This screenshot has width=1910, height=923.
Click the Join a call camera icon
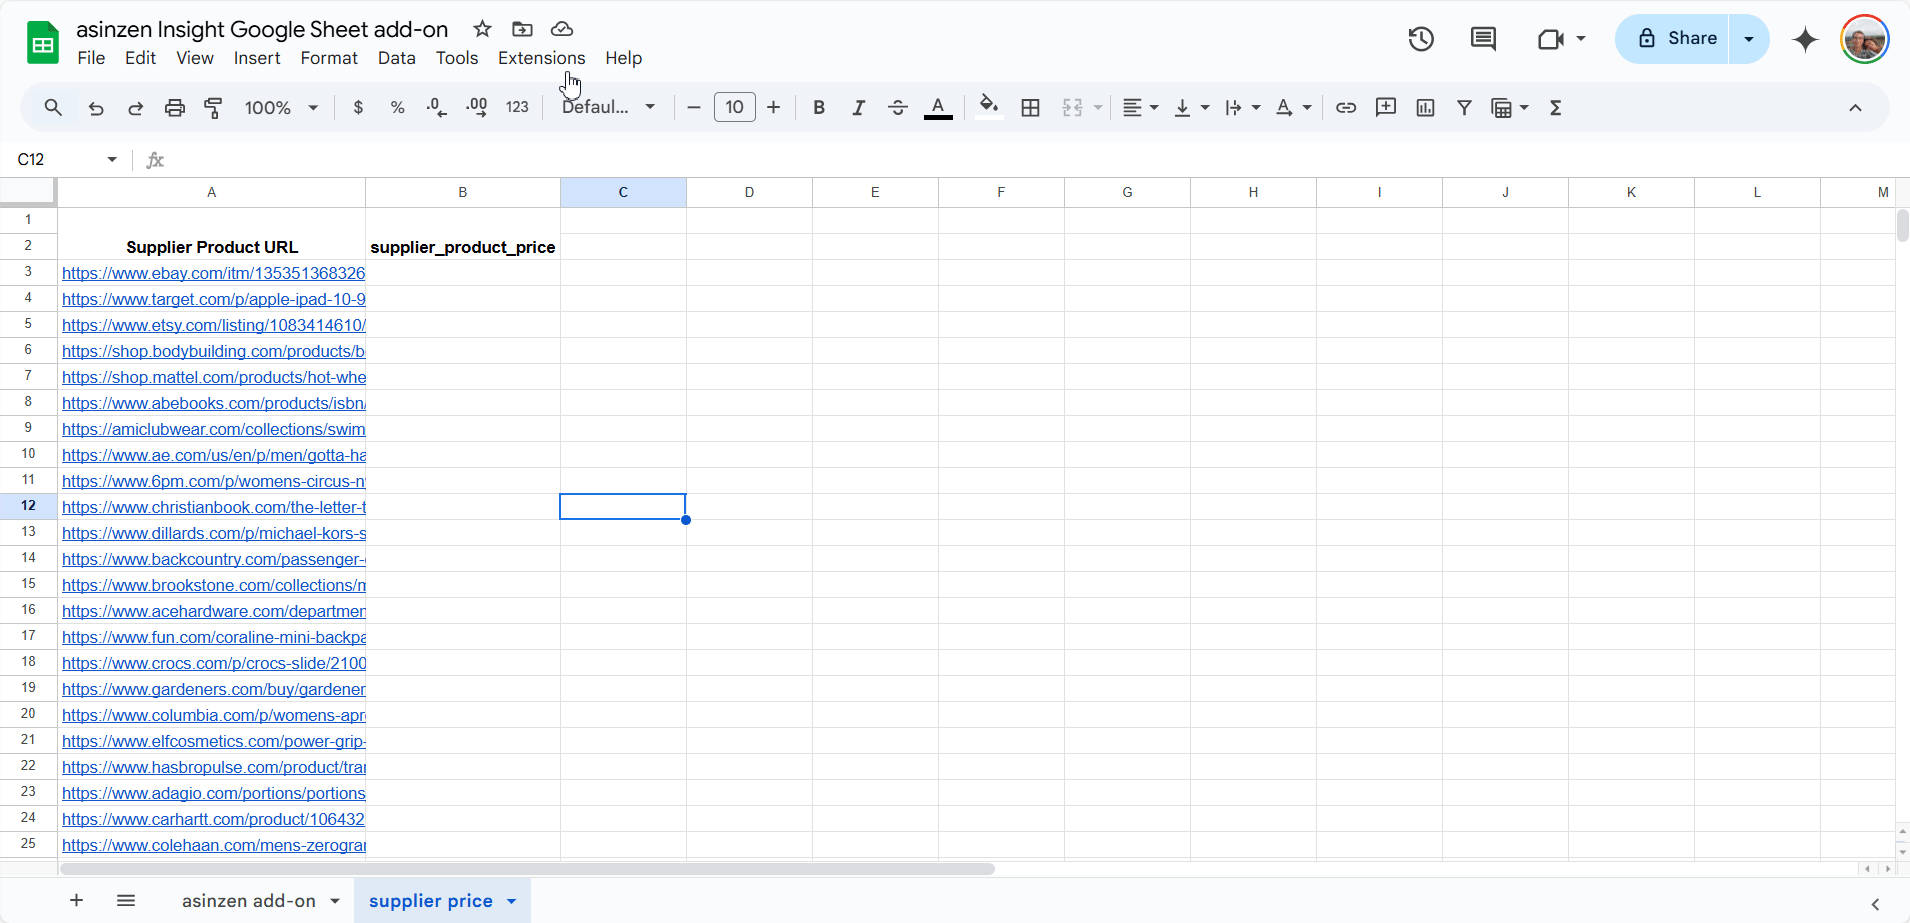pos(1550,39)
